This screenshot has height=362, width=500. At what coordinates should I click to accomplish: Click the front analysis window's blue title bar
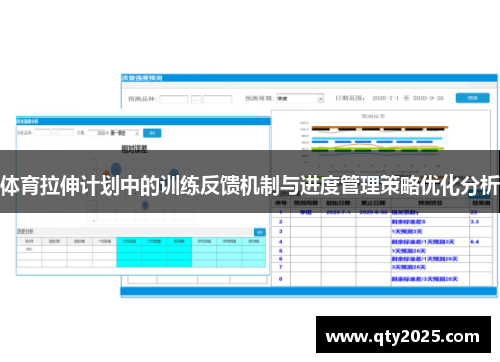pos(143,121)
